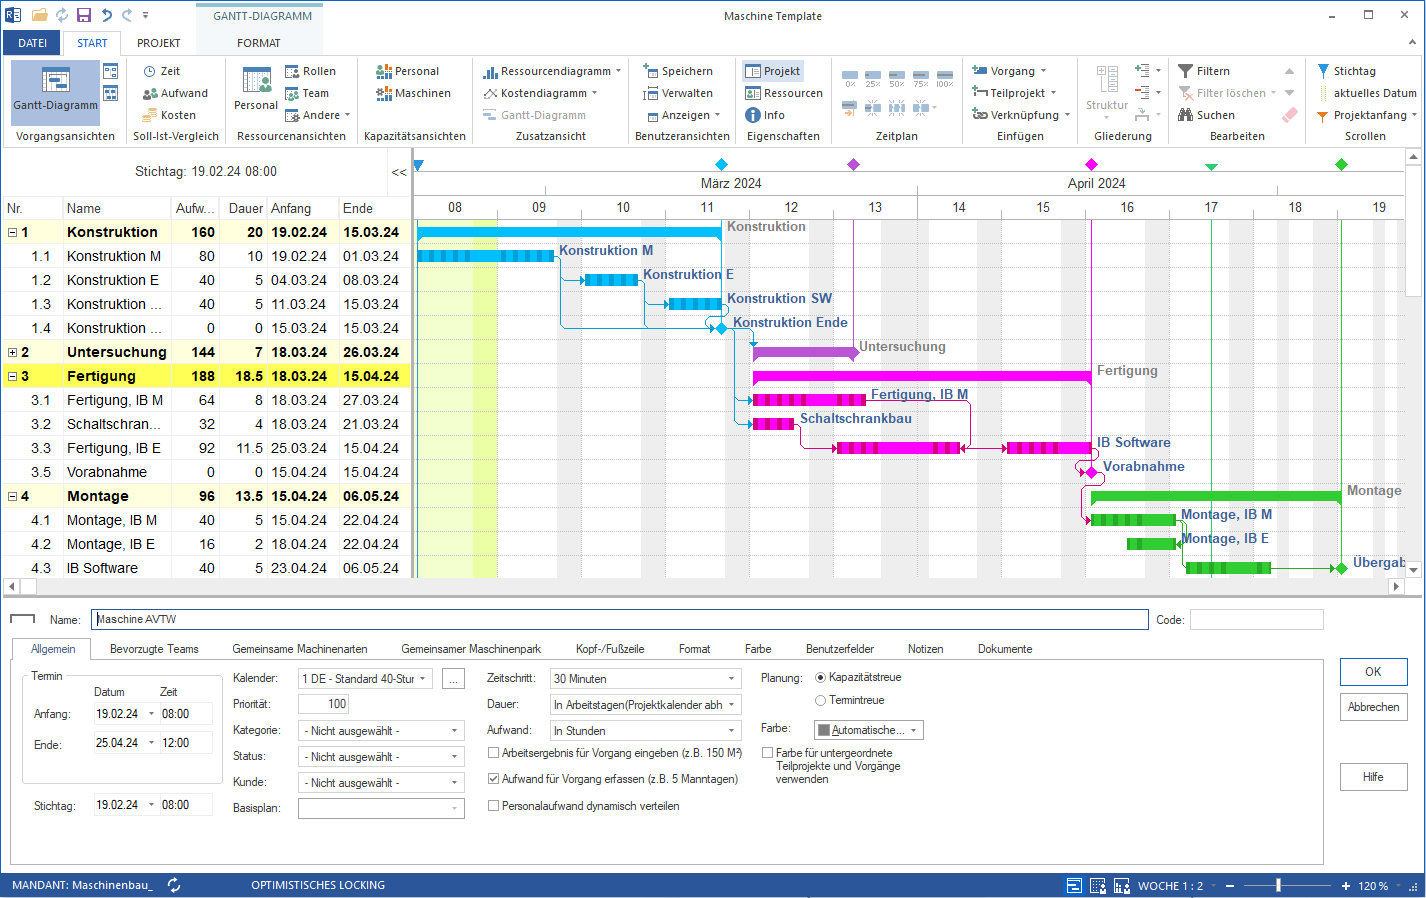Open the Zeitschritt dropdown

point(732,678)
